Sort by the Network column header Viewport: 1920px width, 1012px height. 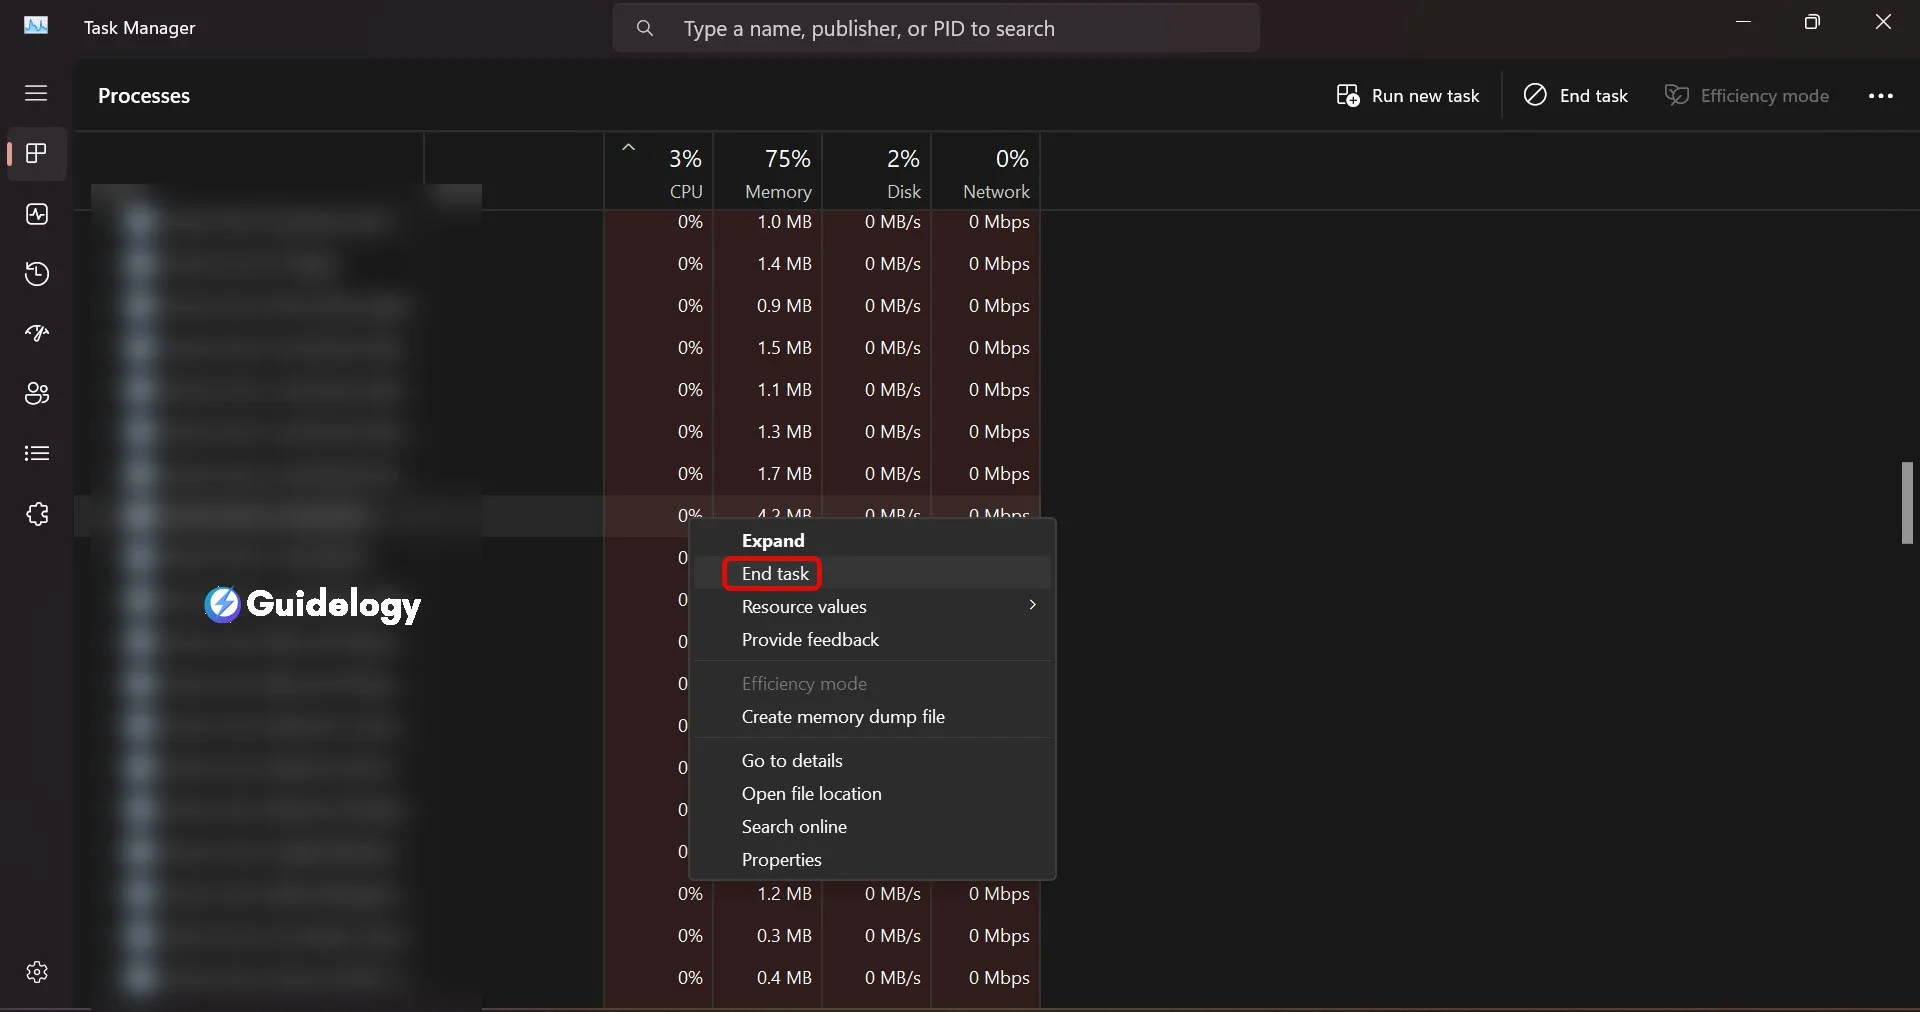986,172
